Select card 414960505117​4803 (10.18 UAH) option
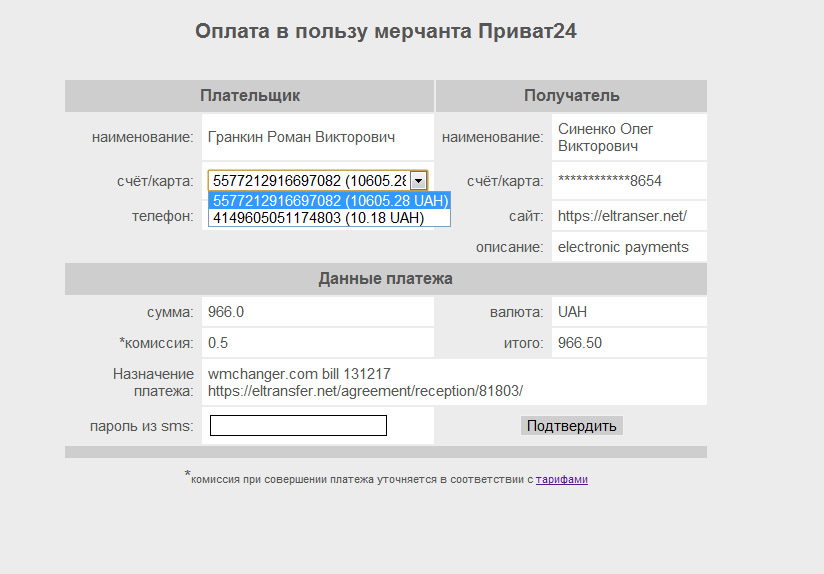This screenshot has width=824, height=574. pyautogui.click(x=329, y=218)
